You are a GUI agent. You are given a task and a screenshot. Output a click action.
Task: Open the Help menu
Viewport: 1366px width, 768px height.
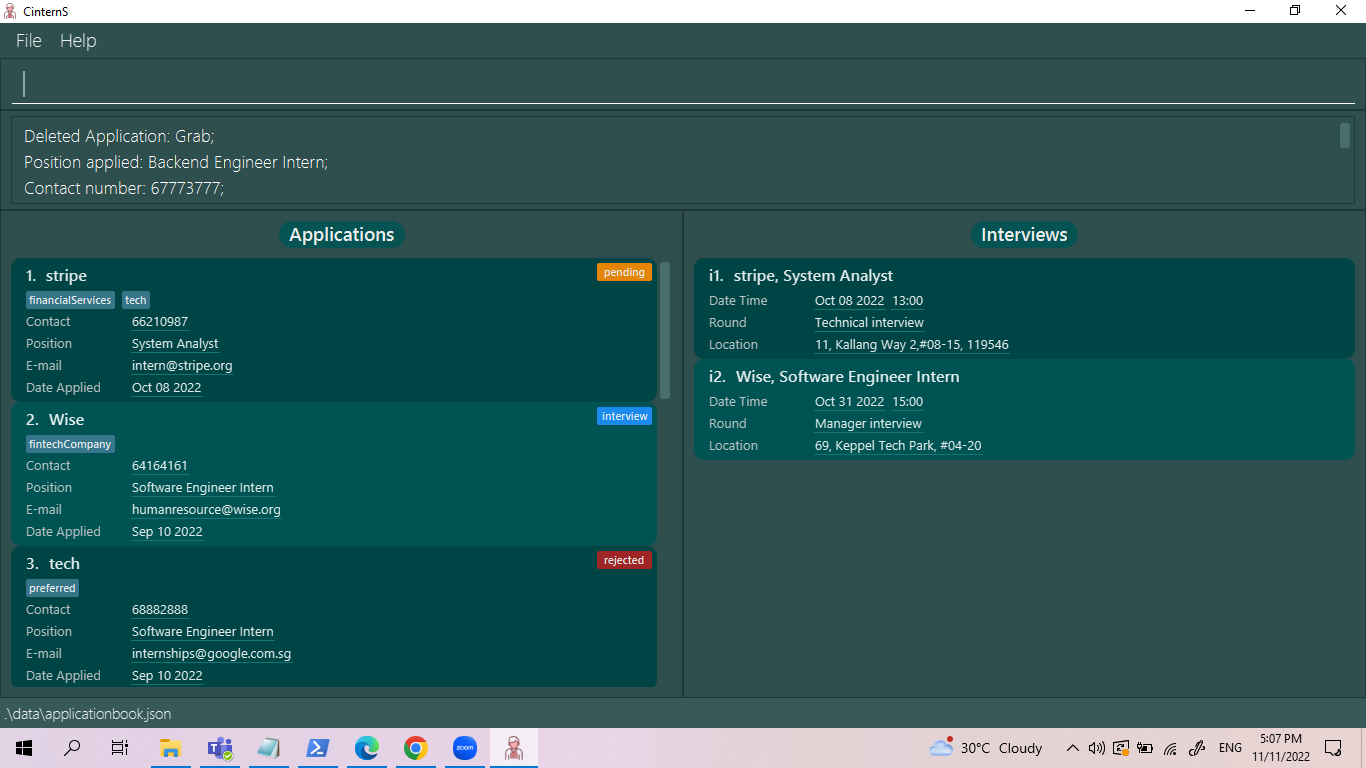click(x=78, y=41)
